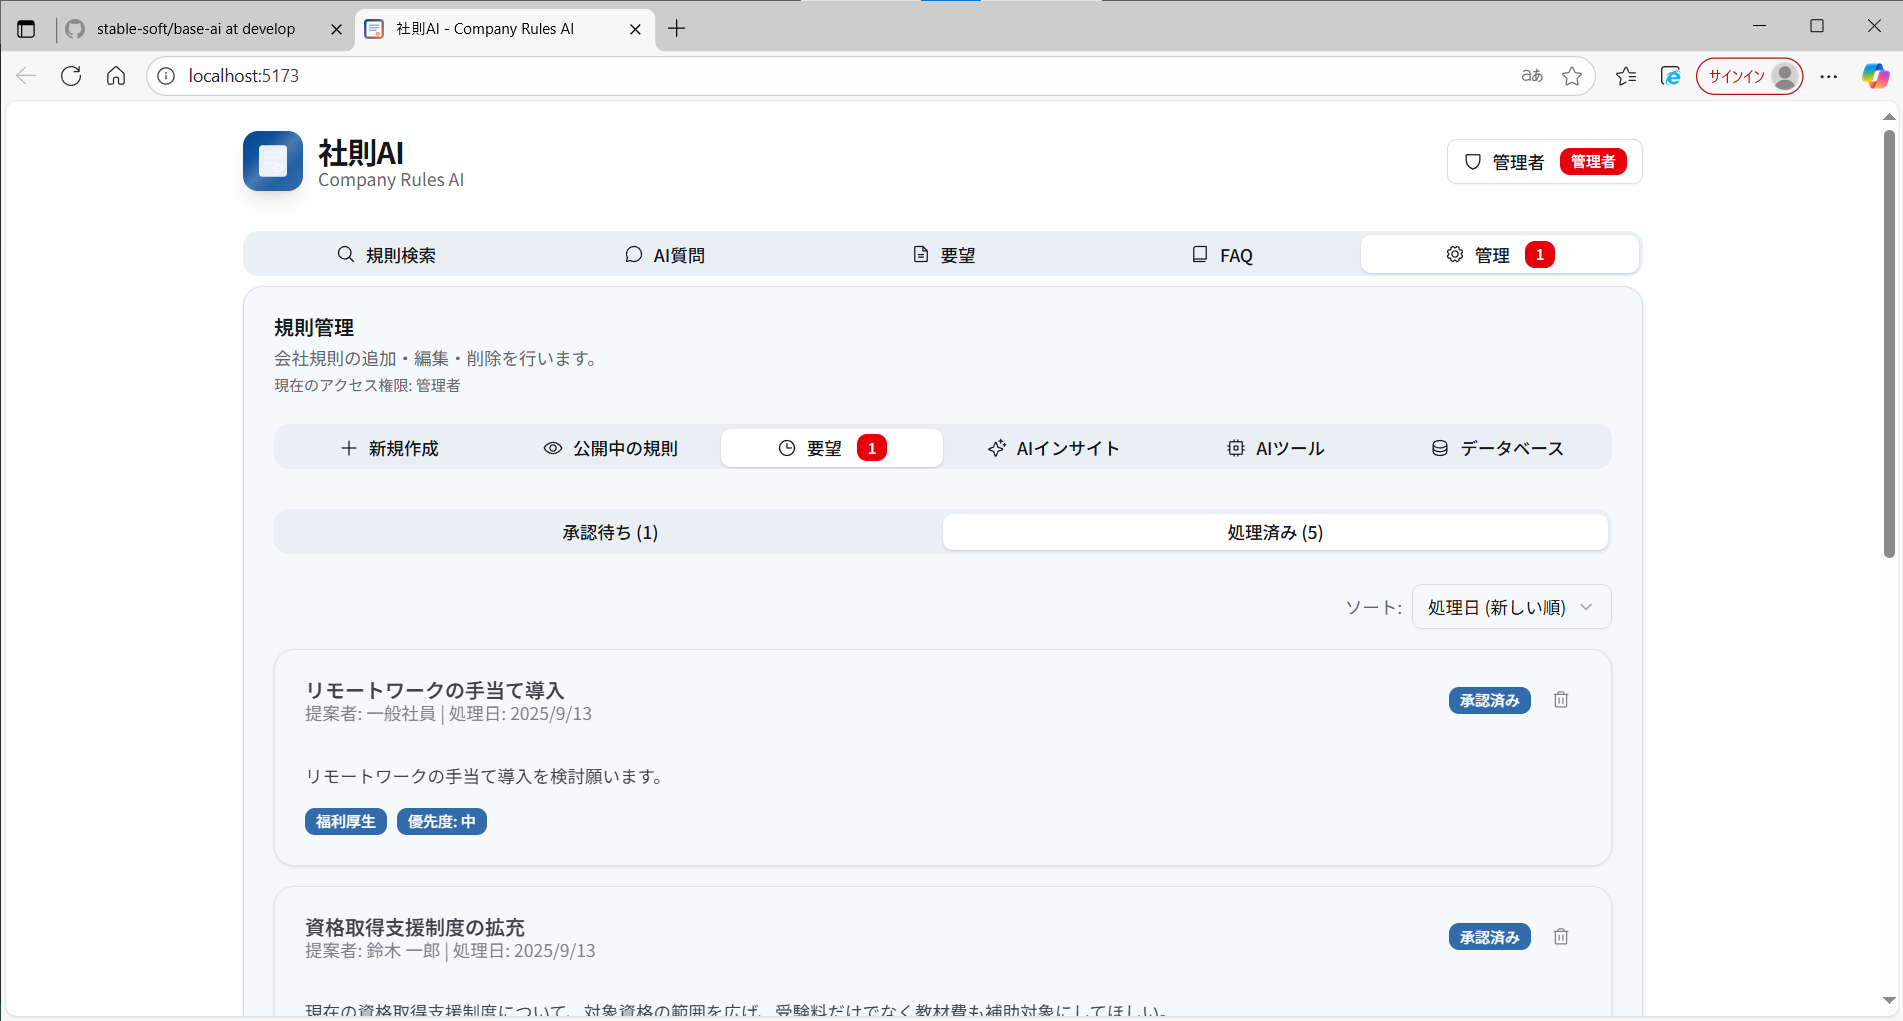Open the ソート dropdown 処理日 (新しい順)

[1510, 607]
